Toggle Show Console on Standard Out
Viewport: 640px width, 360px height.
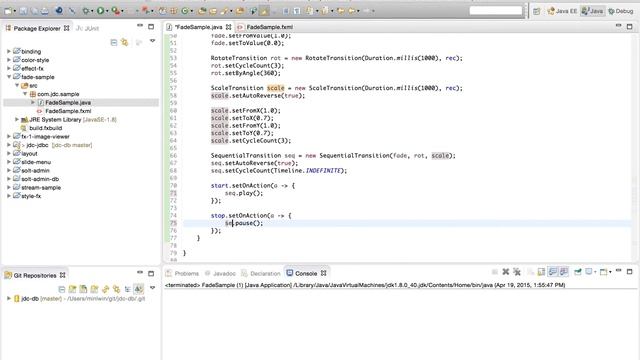[x=553, y=272]
